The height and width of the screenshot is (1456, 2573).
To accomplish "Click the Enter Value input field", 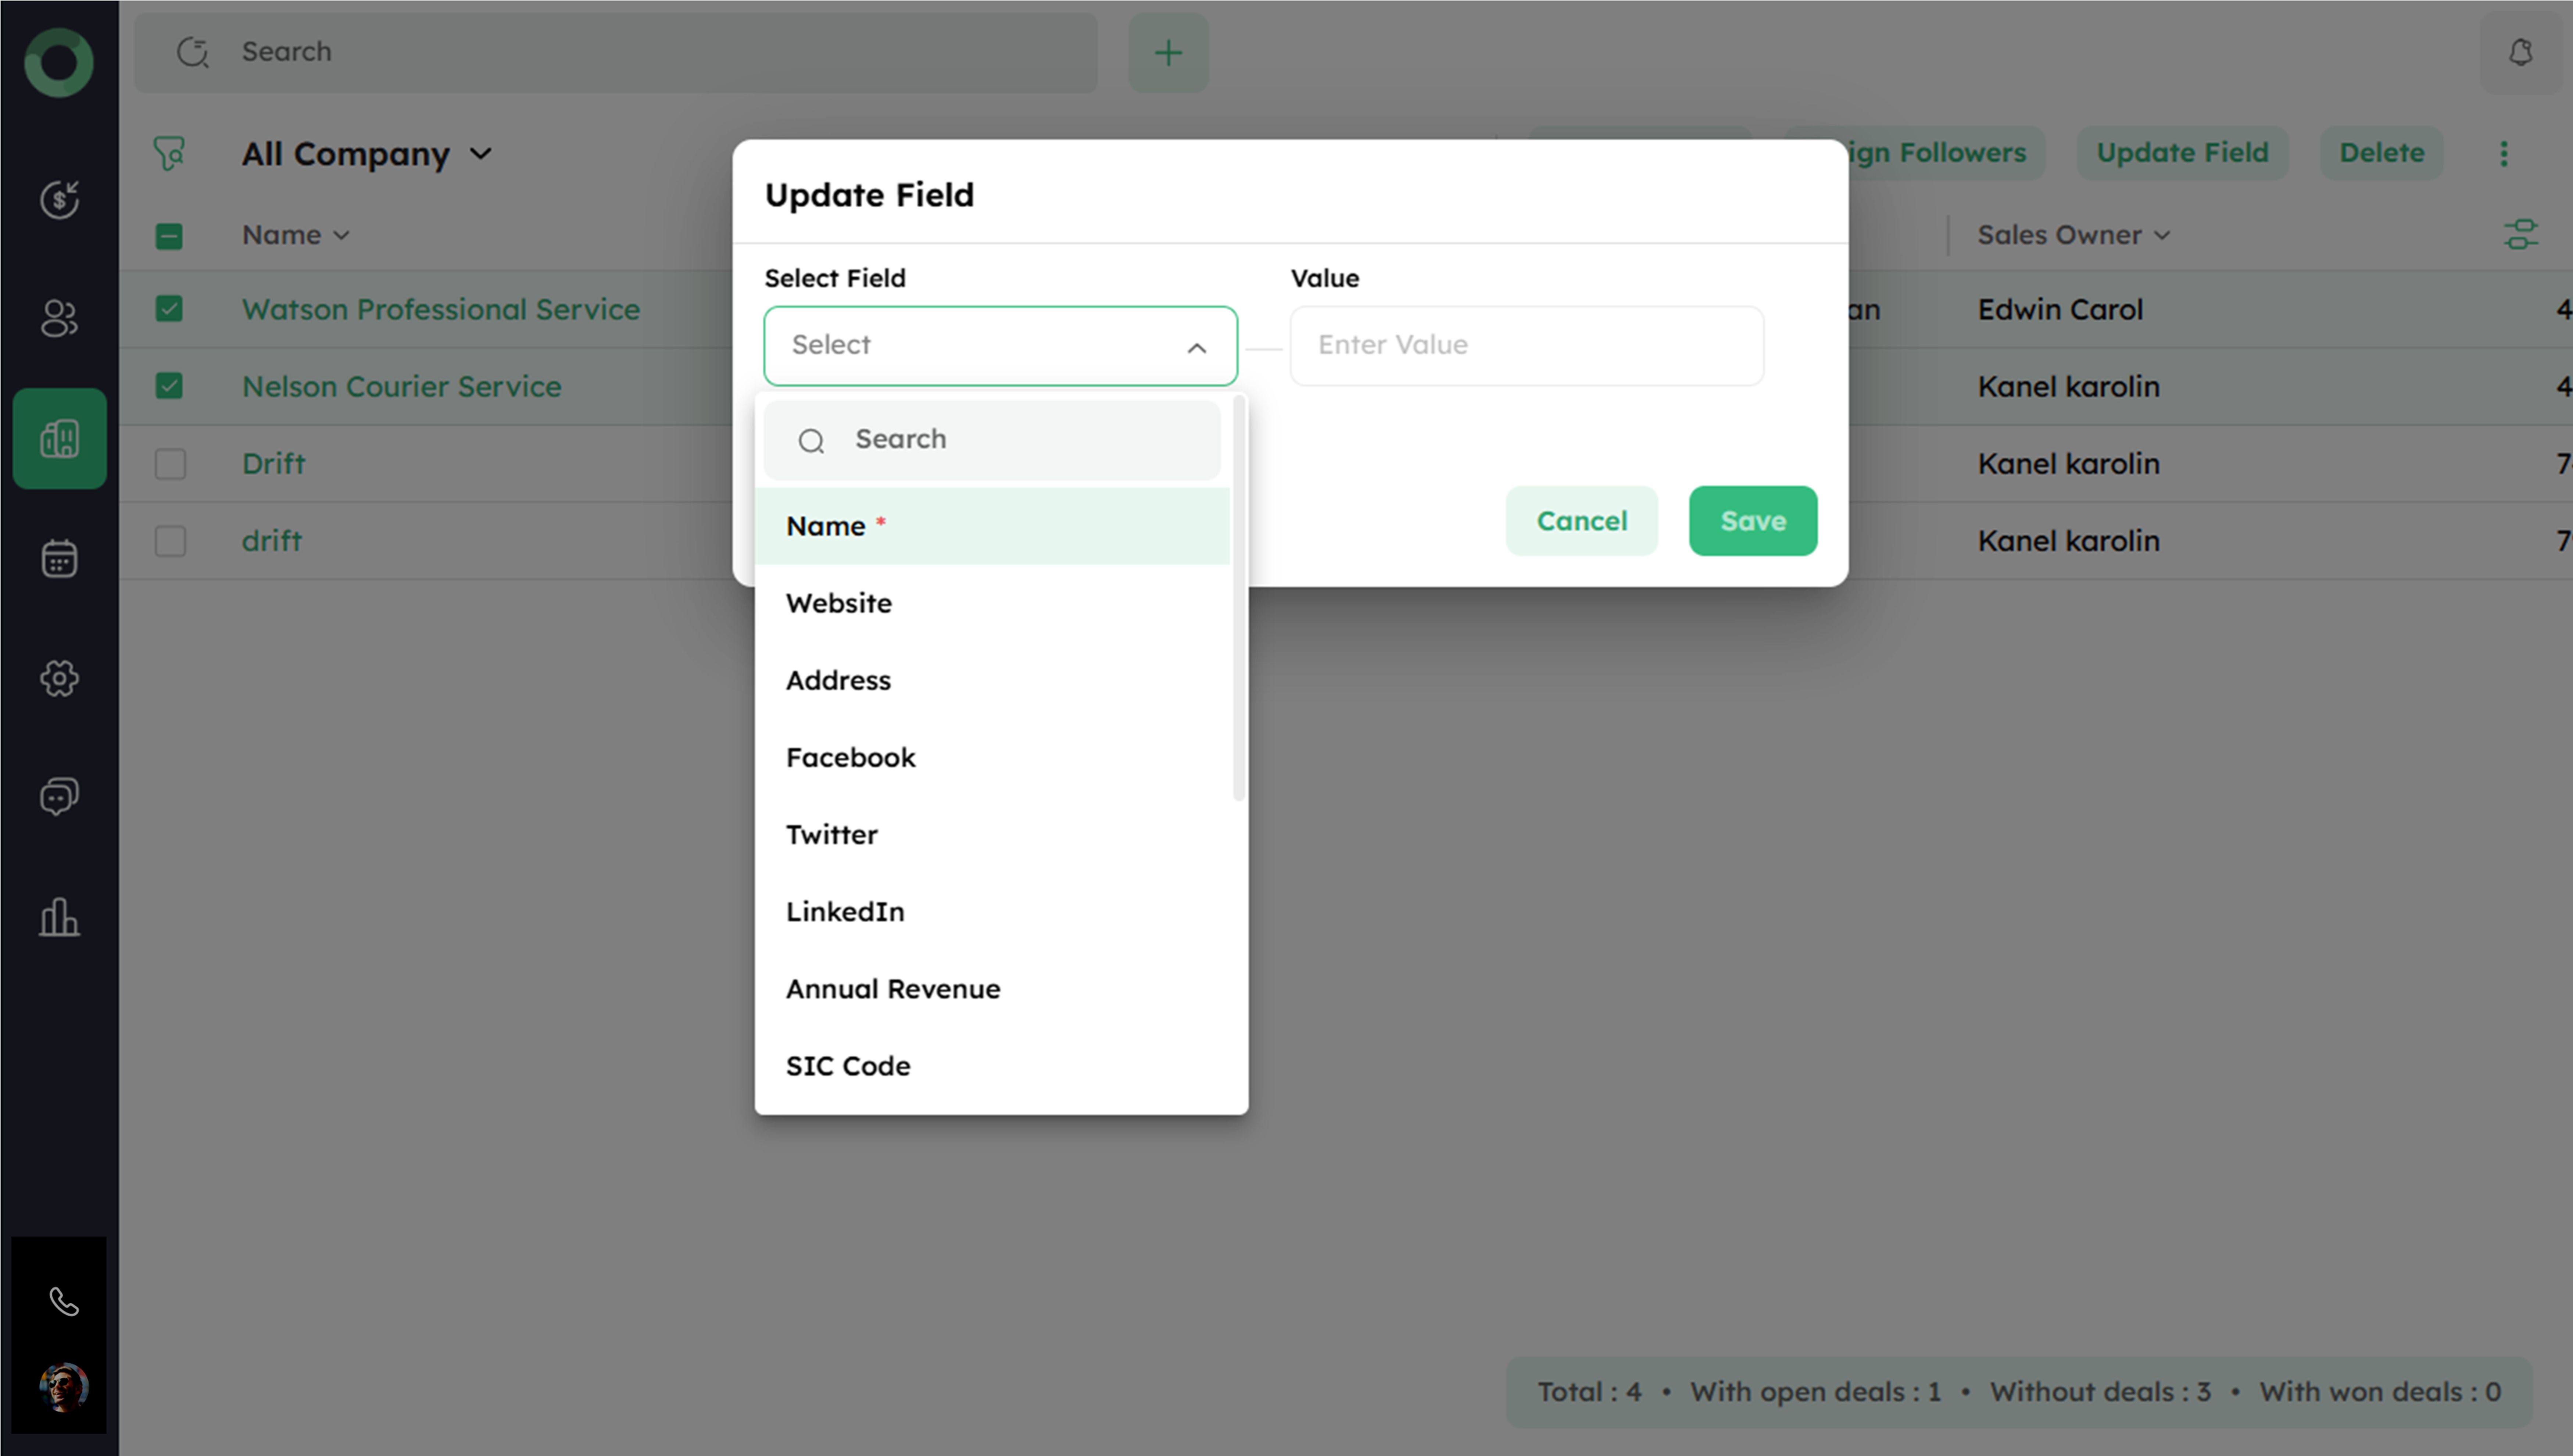I will [x=1526, y=345].
